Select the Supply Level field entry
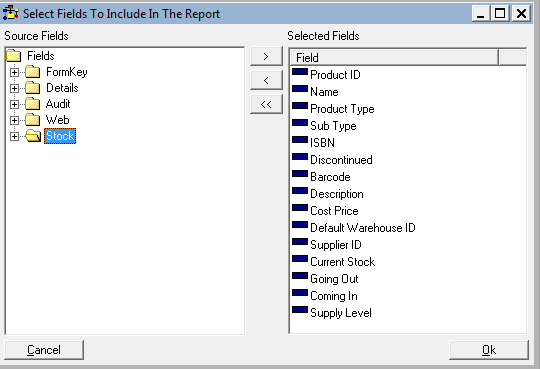The height and width of the screenshot is (369, 540). (x=341, y=313)
